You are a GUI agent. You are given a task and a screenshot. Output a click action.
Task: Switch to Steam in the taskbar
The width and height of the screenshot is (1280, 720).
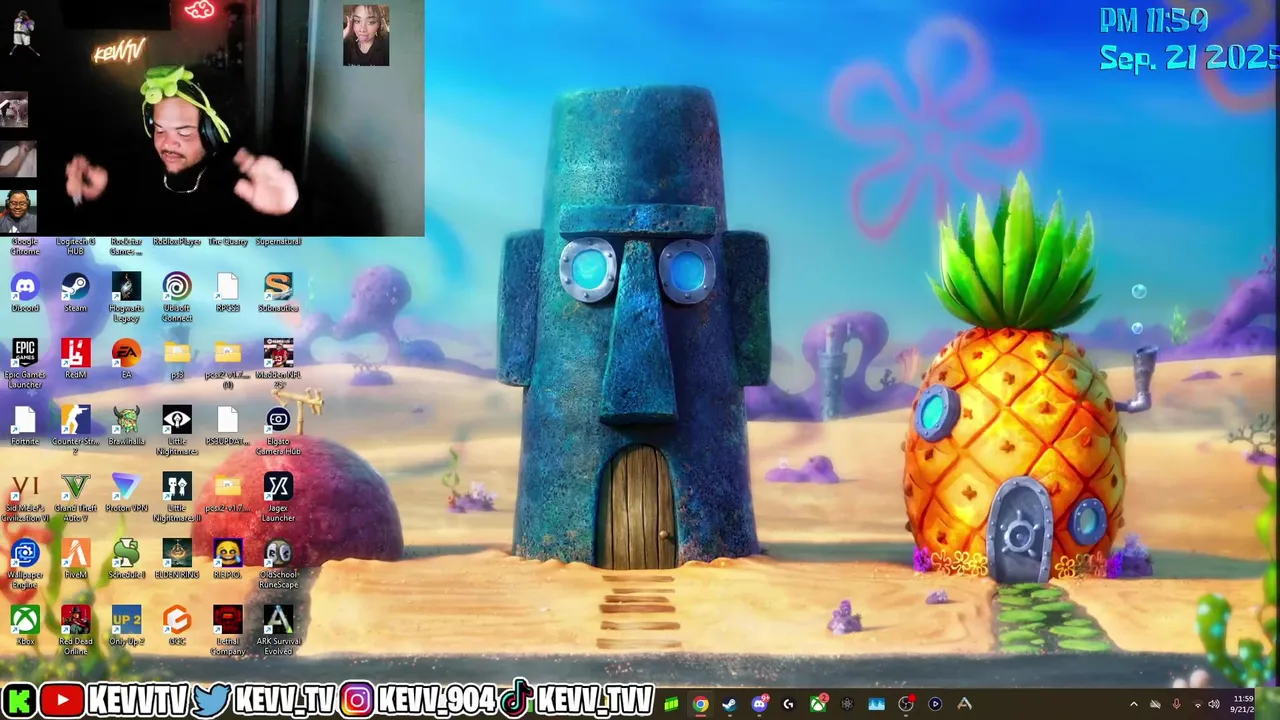coord(730,704)
